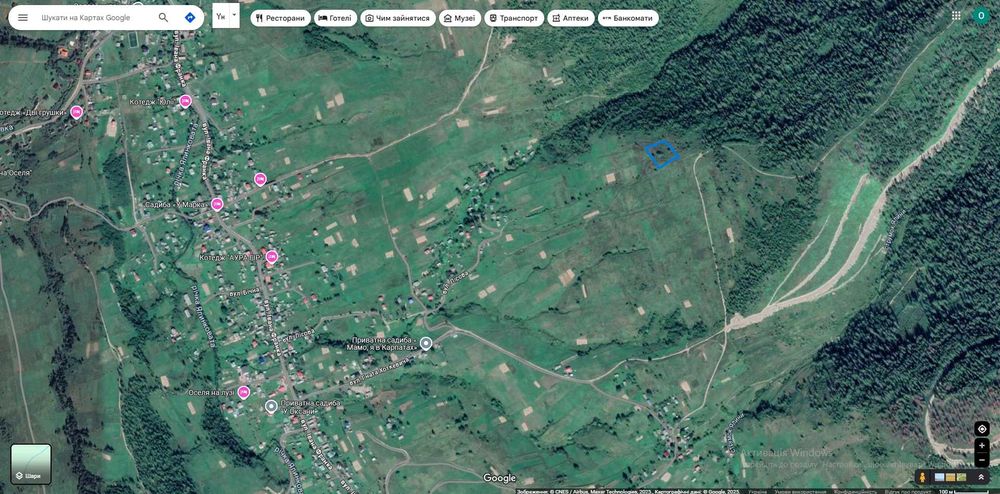Select 'Музеї' category chip
Image resolution: width=1000 pixels, height=494 pixels.
(460, 18)
